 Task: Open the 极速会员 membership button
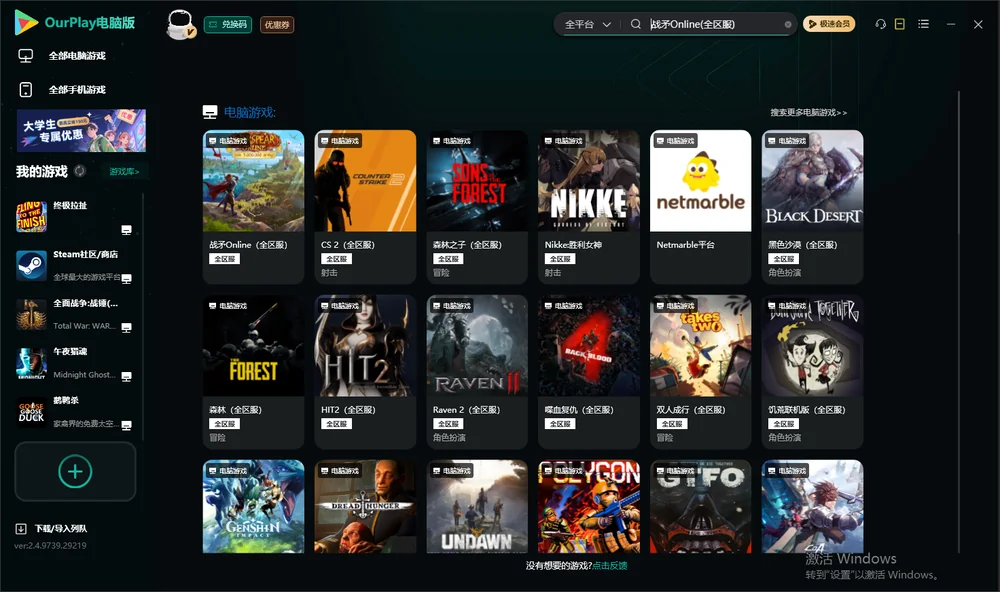pyautogui.click(x=829, y=24)
